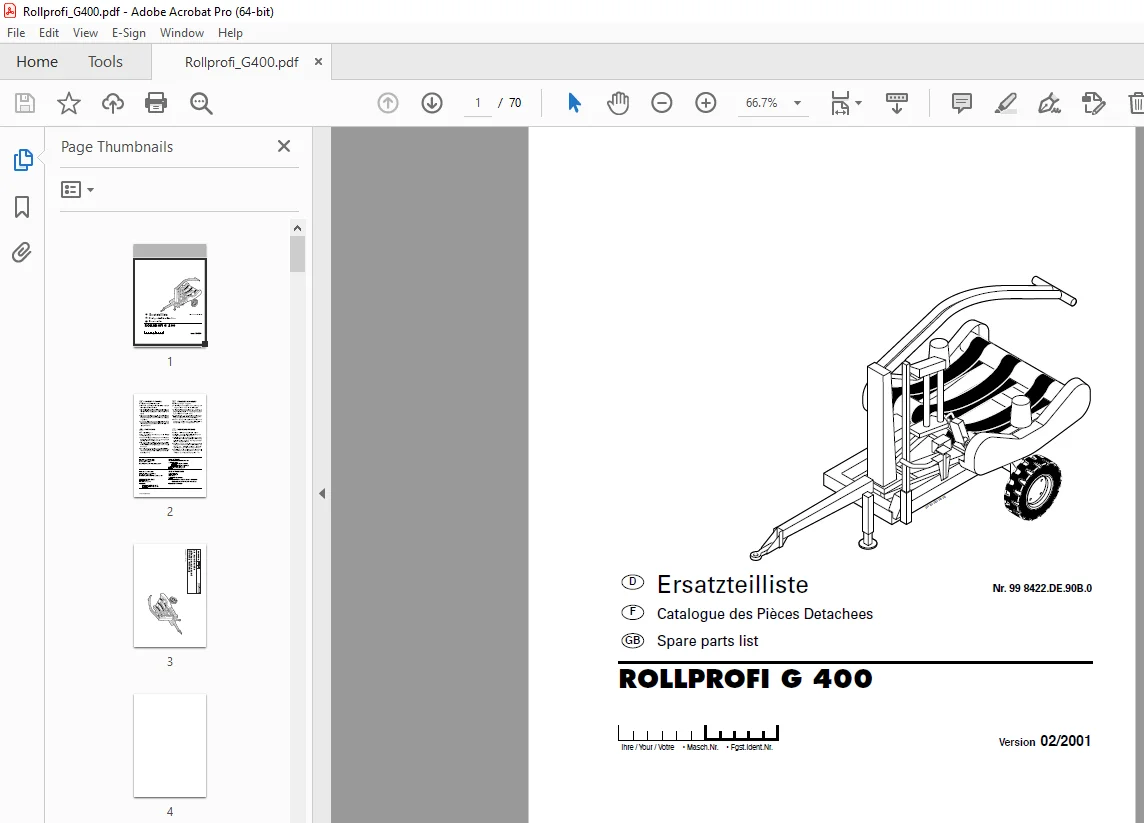Open the File menu
Viewport: 1144px width, 823px height.
pyautogui.click(x=16, y=33)
